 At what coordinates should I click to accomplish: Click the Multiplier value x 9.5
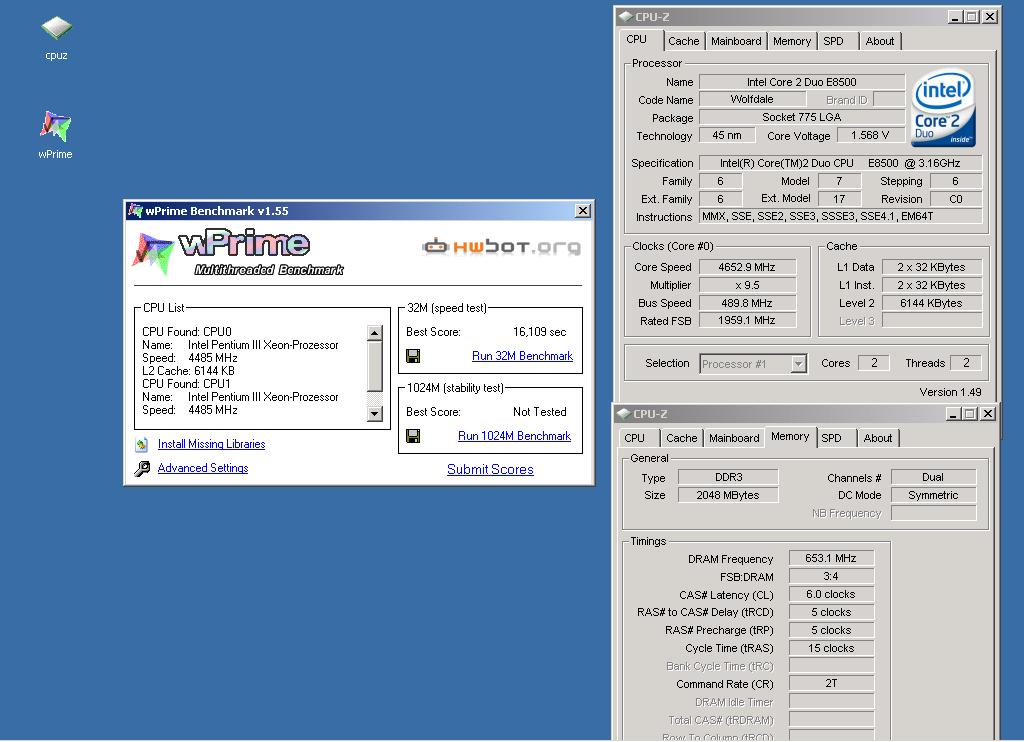tap(748, 285)
